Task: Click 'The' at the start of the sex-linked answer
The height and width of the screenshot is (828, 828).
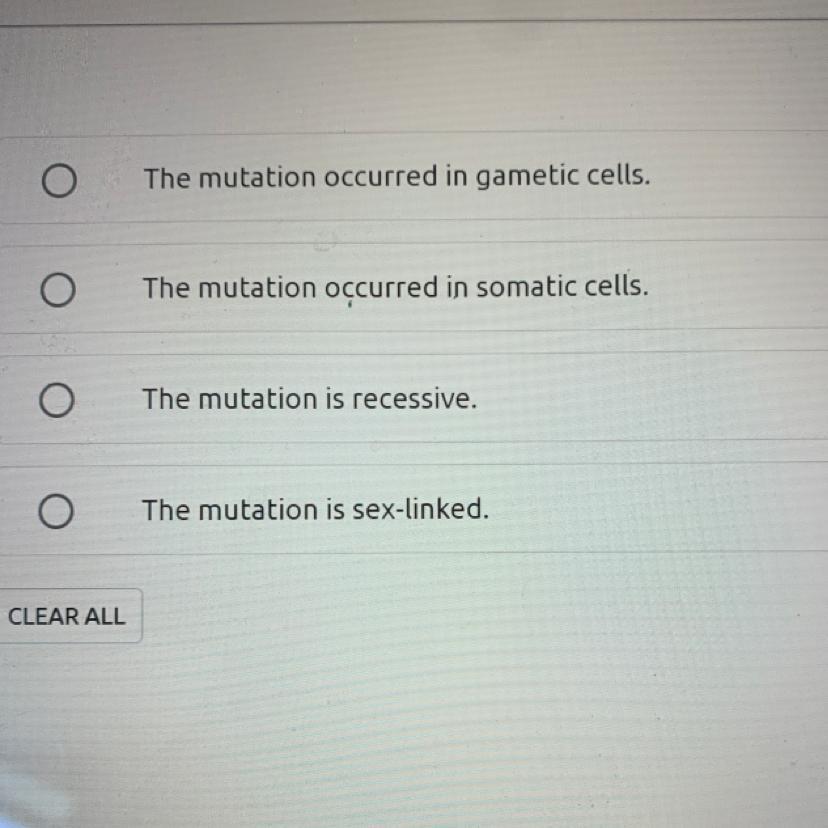Action: coord(164,510)
